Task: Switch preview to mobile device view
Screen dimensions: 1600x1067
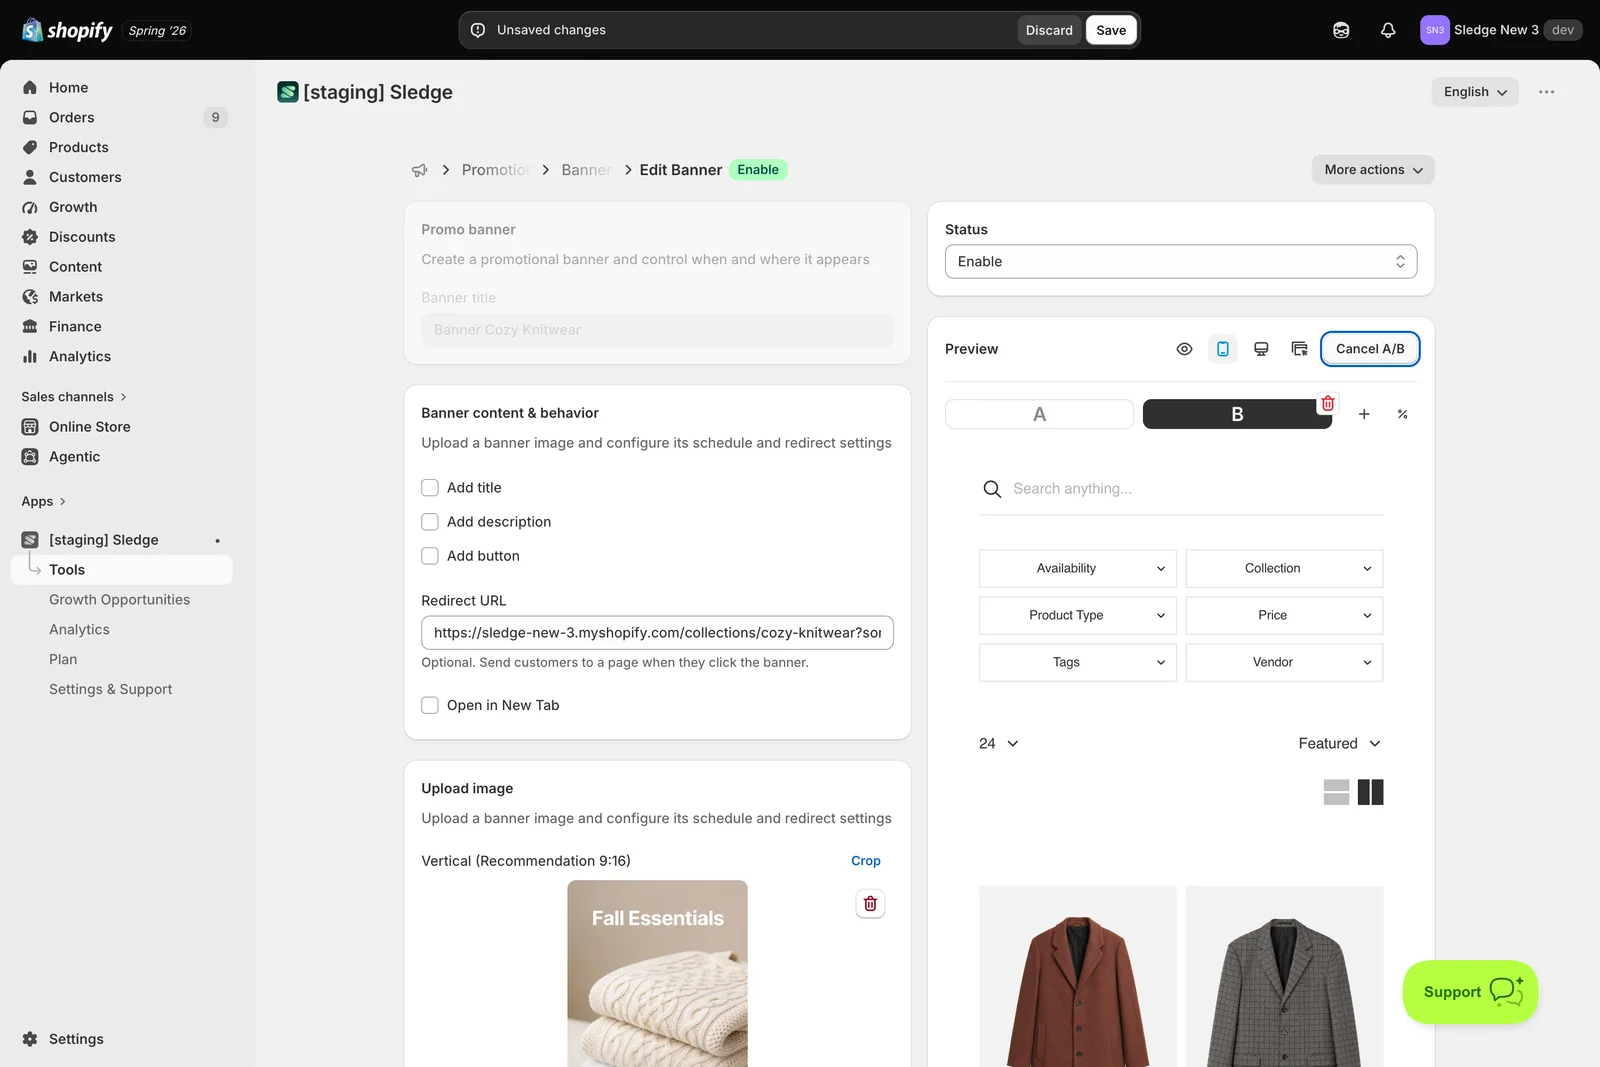Action: pos(1223,349)
